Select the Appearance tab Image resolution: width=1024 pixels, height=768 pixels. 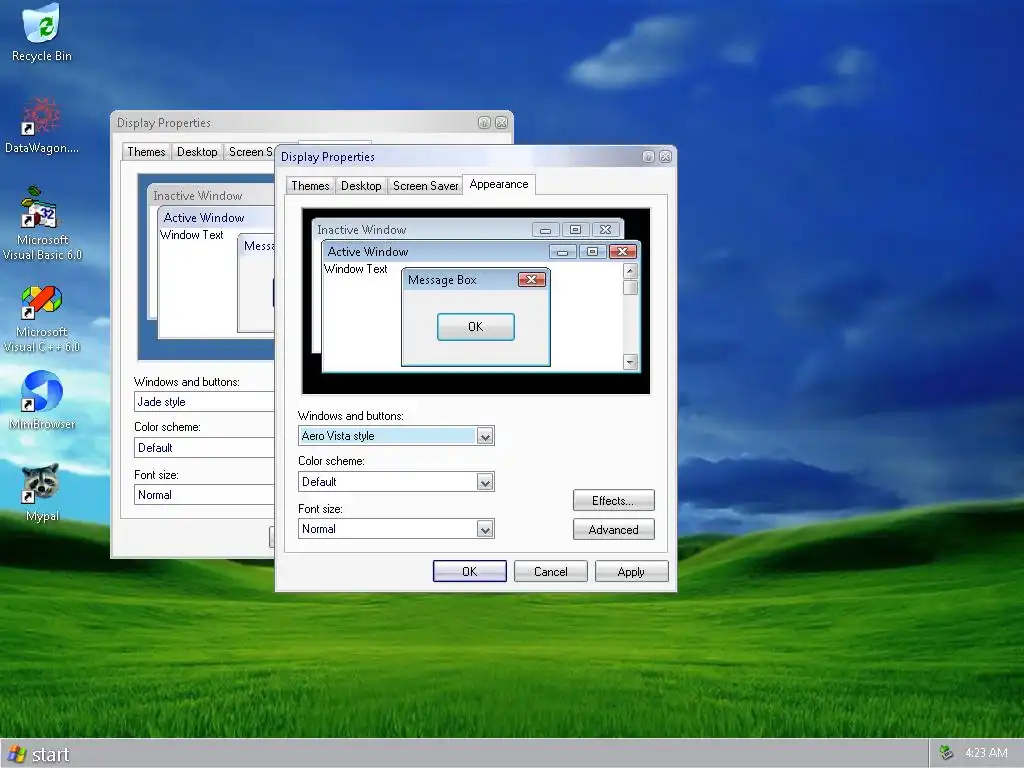tap(499, 184)
